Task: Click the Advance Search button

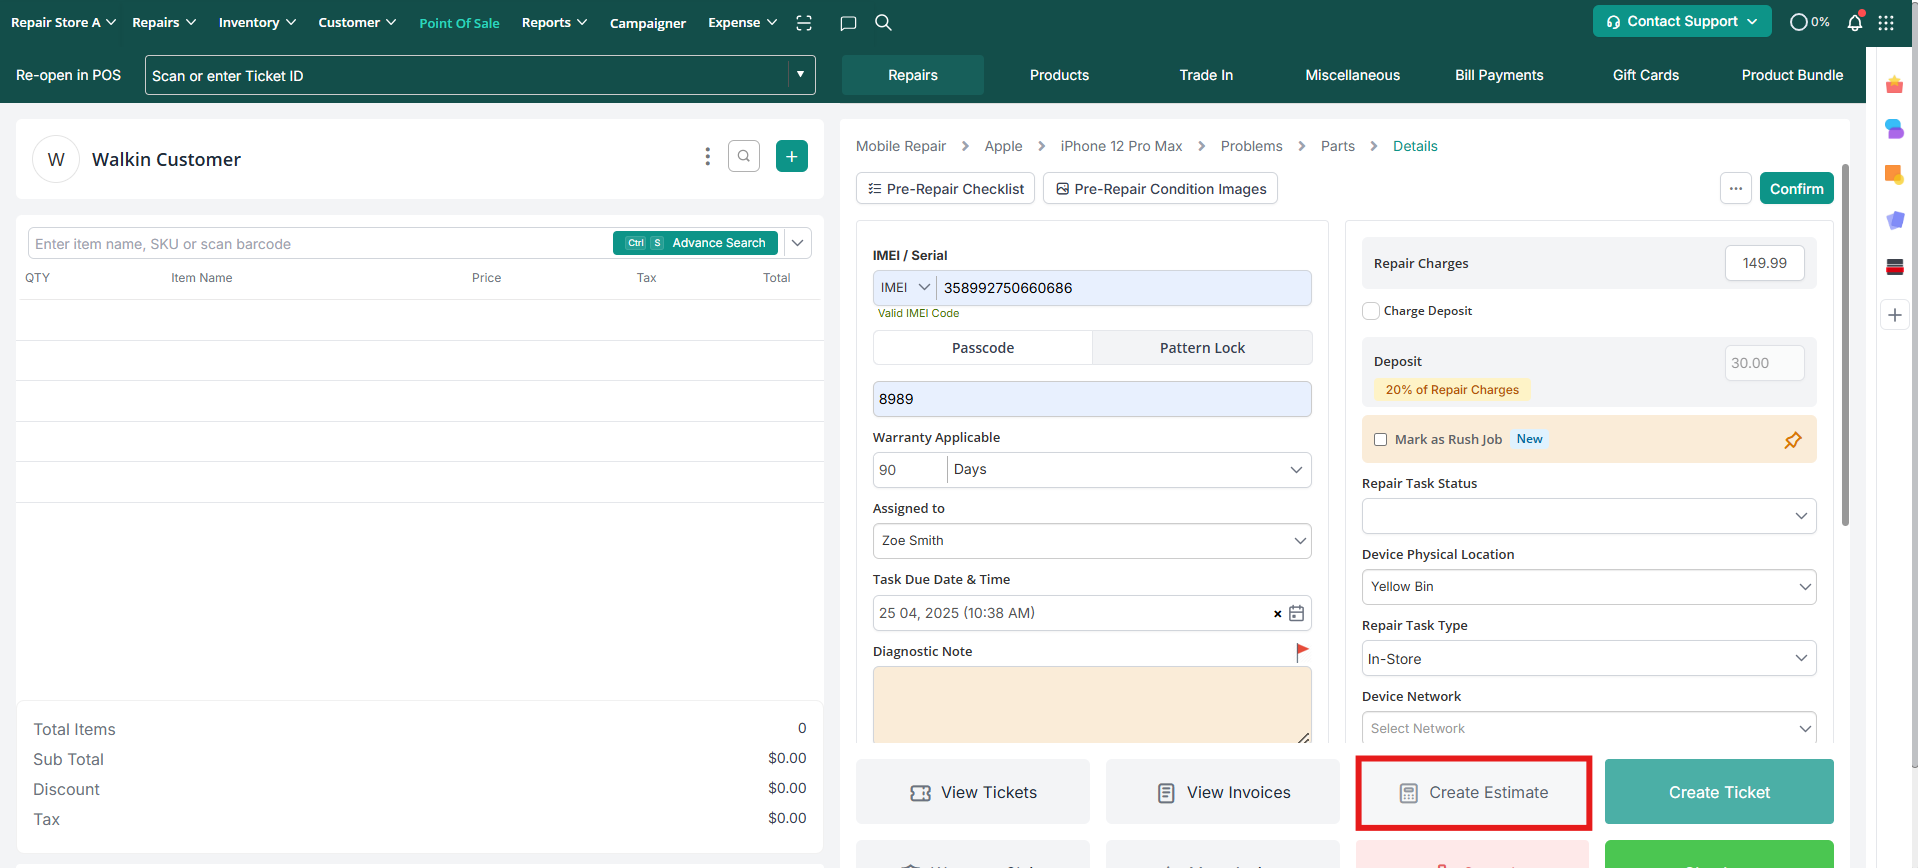Action: 695,243
